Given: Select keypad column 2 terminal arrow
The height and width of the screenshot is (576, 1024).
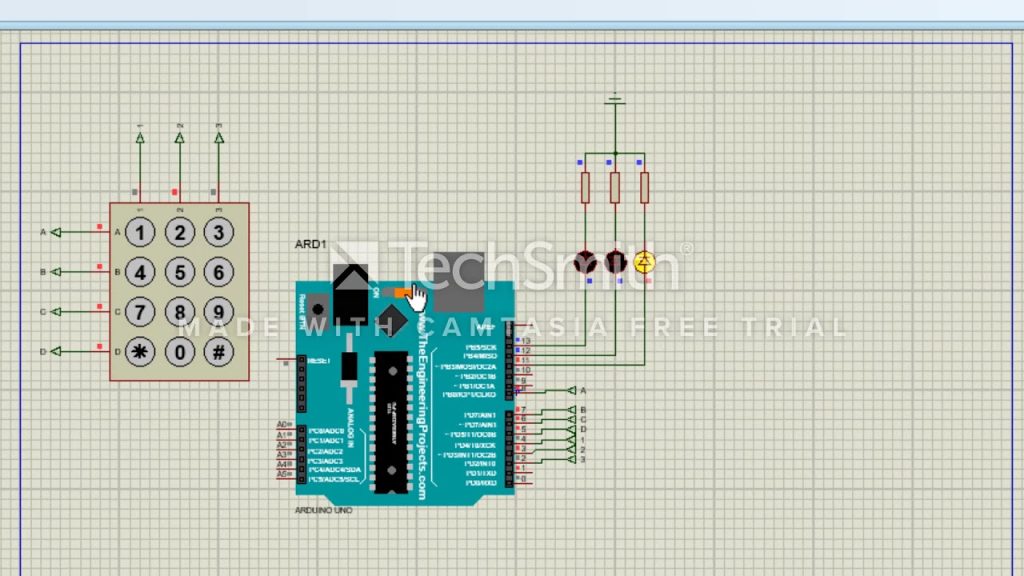Looking at the screenshot, I should point(179,139).
